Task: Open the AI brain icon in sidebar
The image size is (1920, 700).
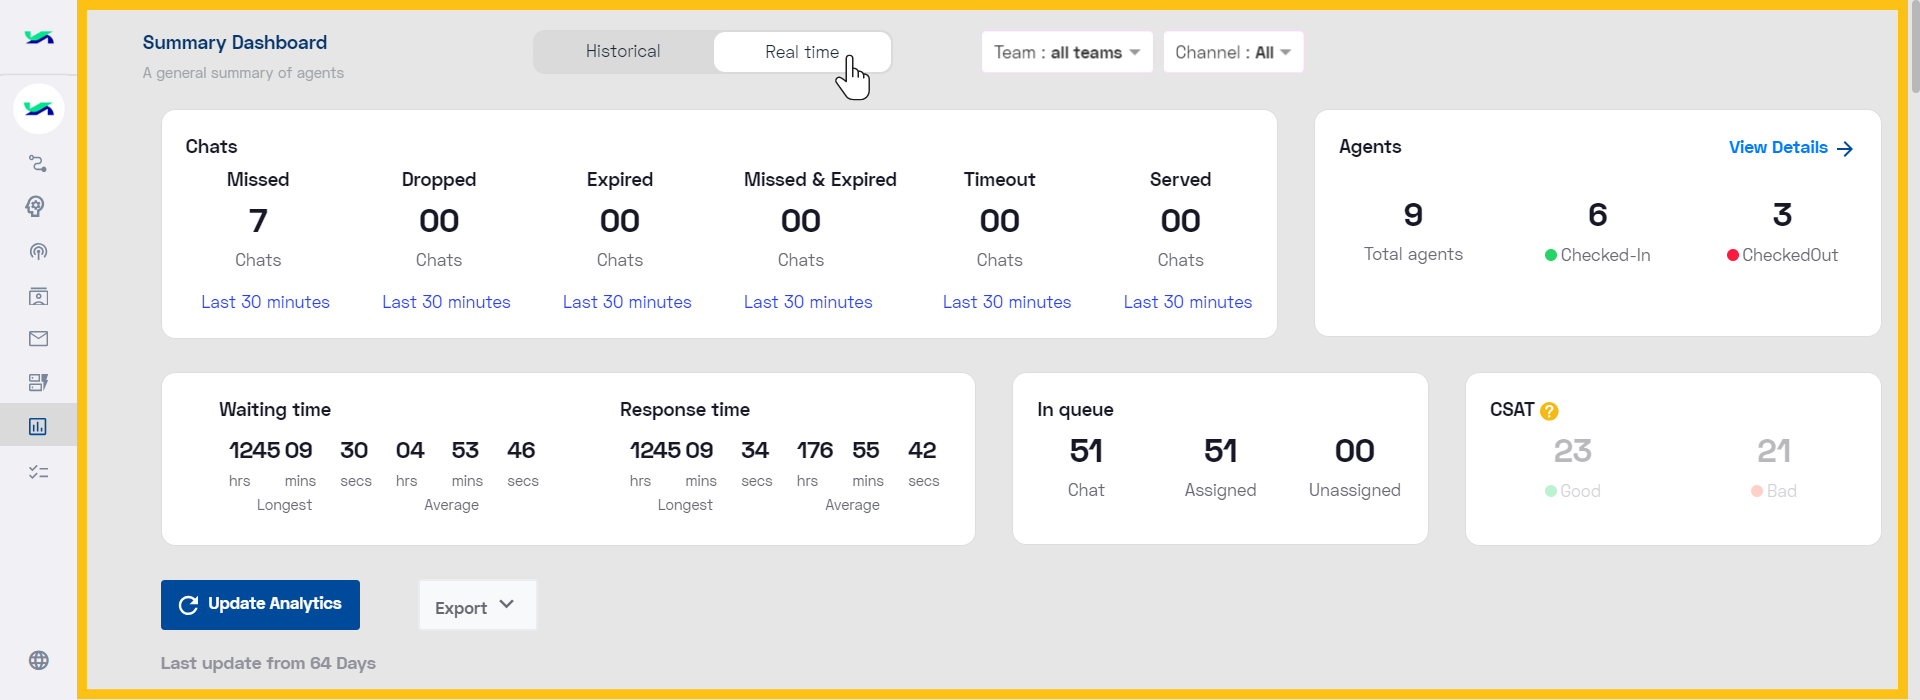Action: point(35,207)
